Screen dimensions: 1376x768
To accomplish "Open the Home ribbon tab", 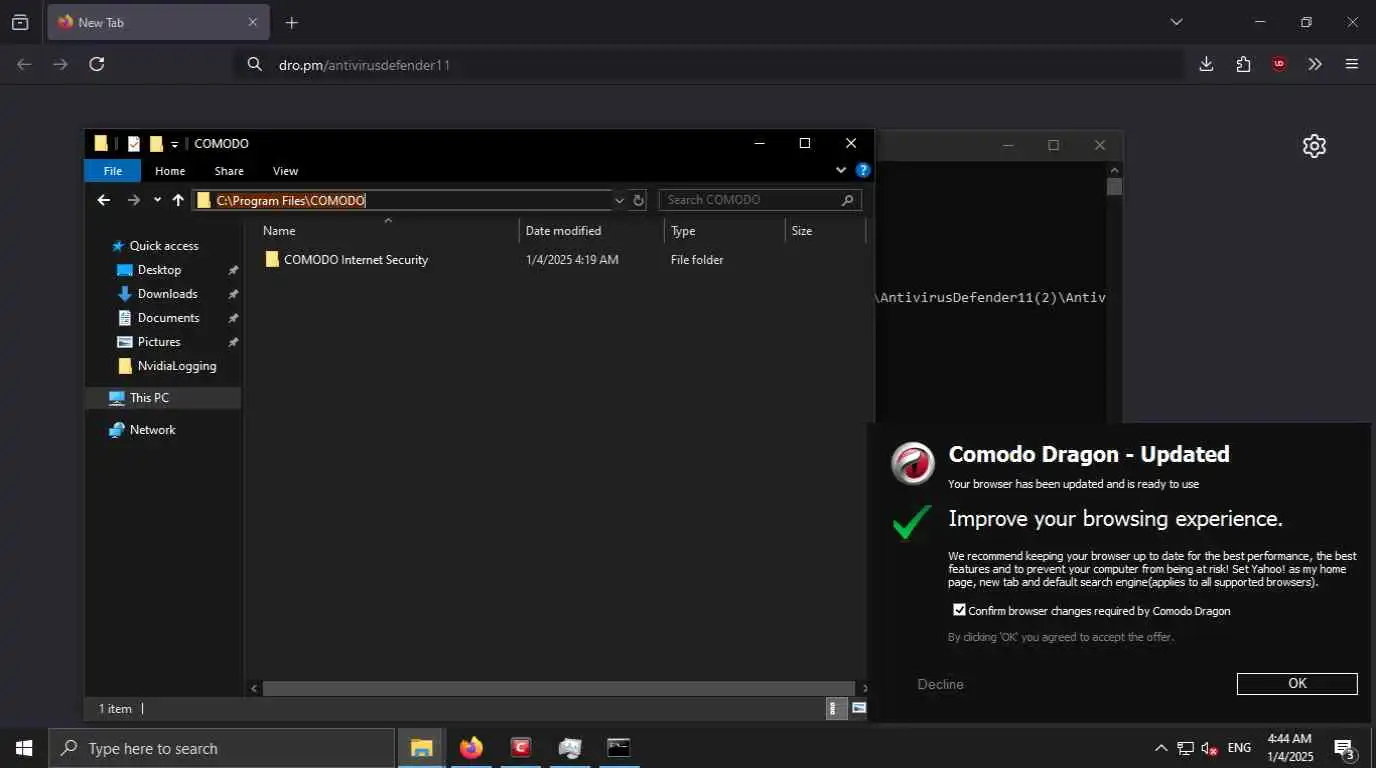I will 170,171.
